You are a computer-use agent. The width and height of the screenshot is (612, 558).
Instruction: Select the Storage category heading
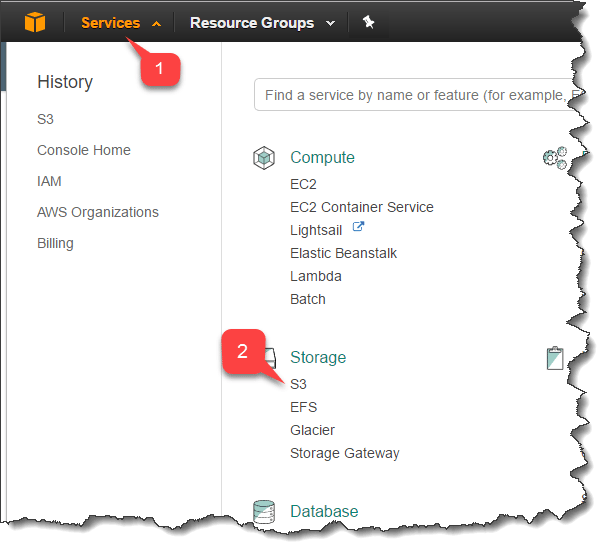pyautogui.click(x=318, y=357)
